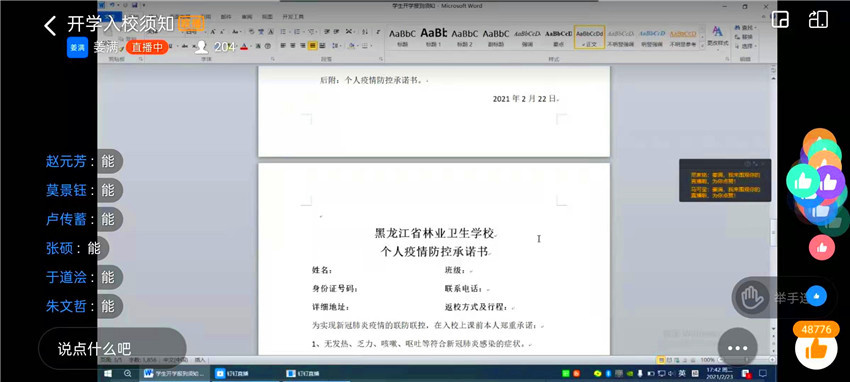Open the three-dots more options button

click(737, 348)
